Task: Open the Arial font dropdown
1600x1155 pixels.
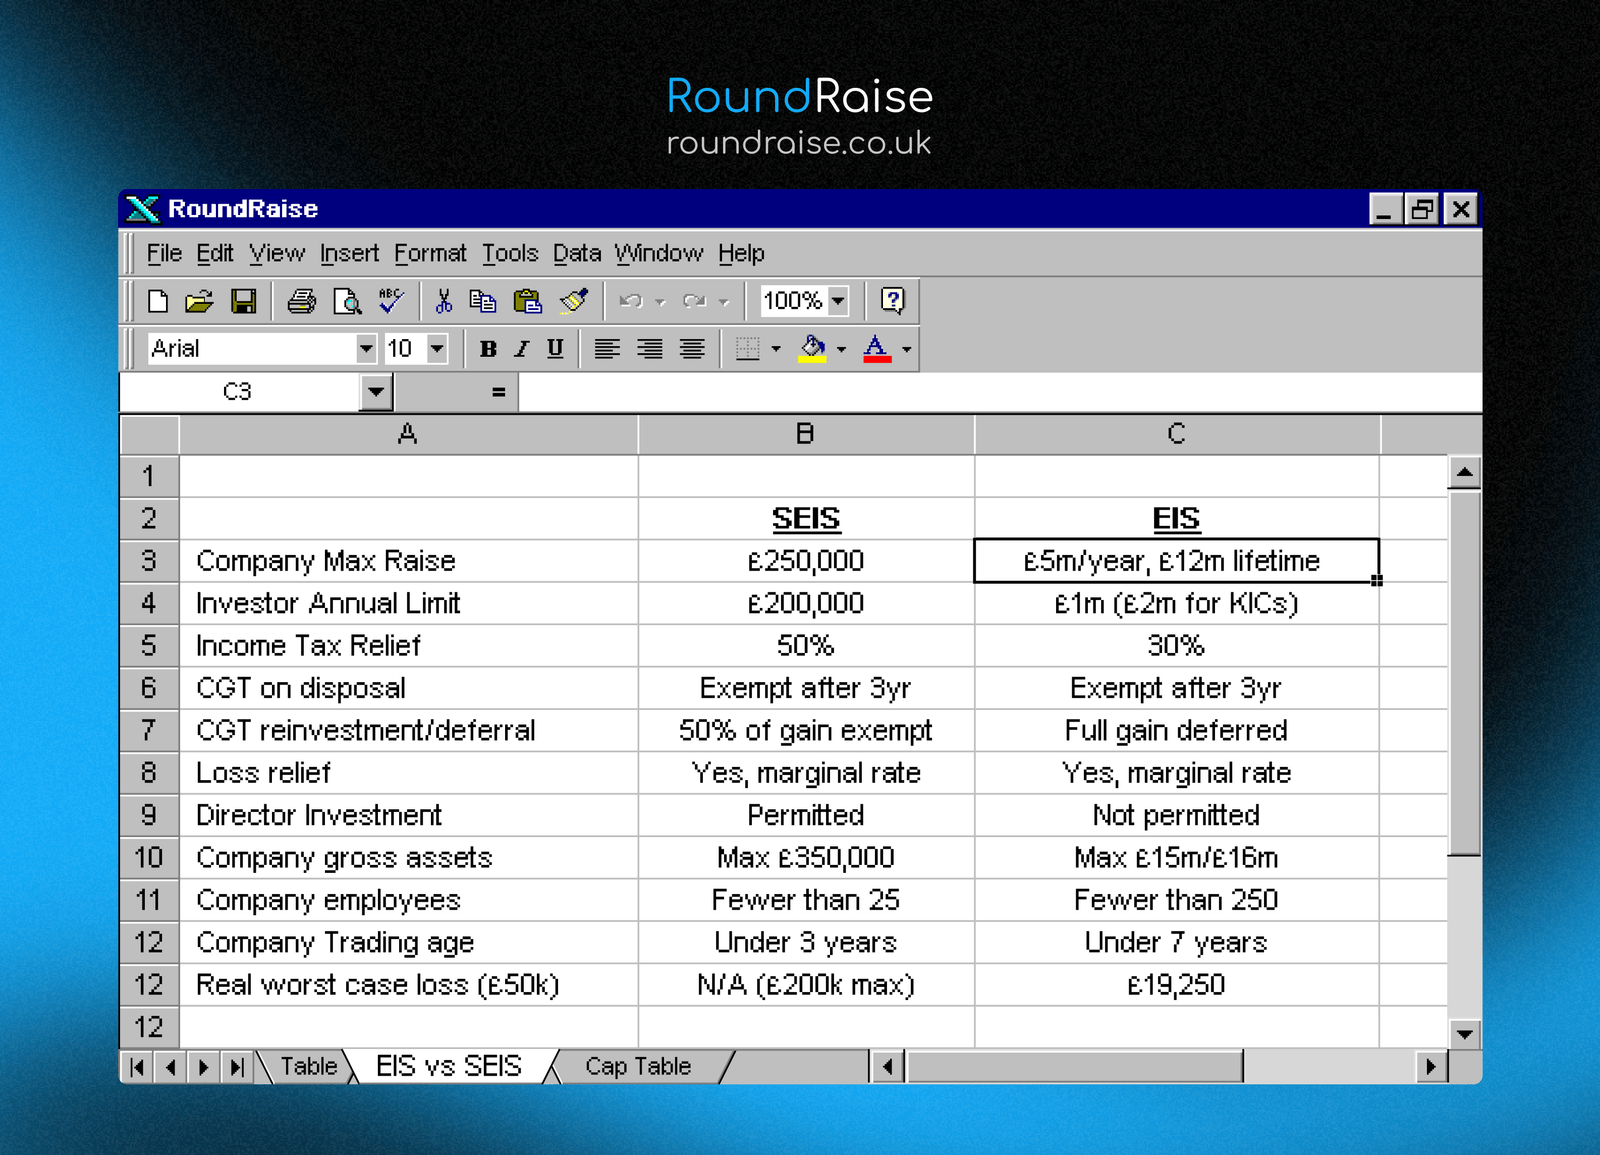Action: click(366, 349)
